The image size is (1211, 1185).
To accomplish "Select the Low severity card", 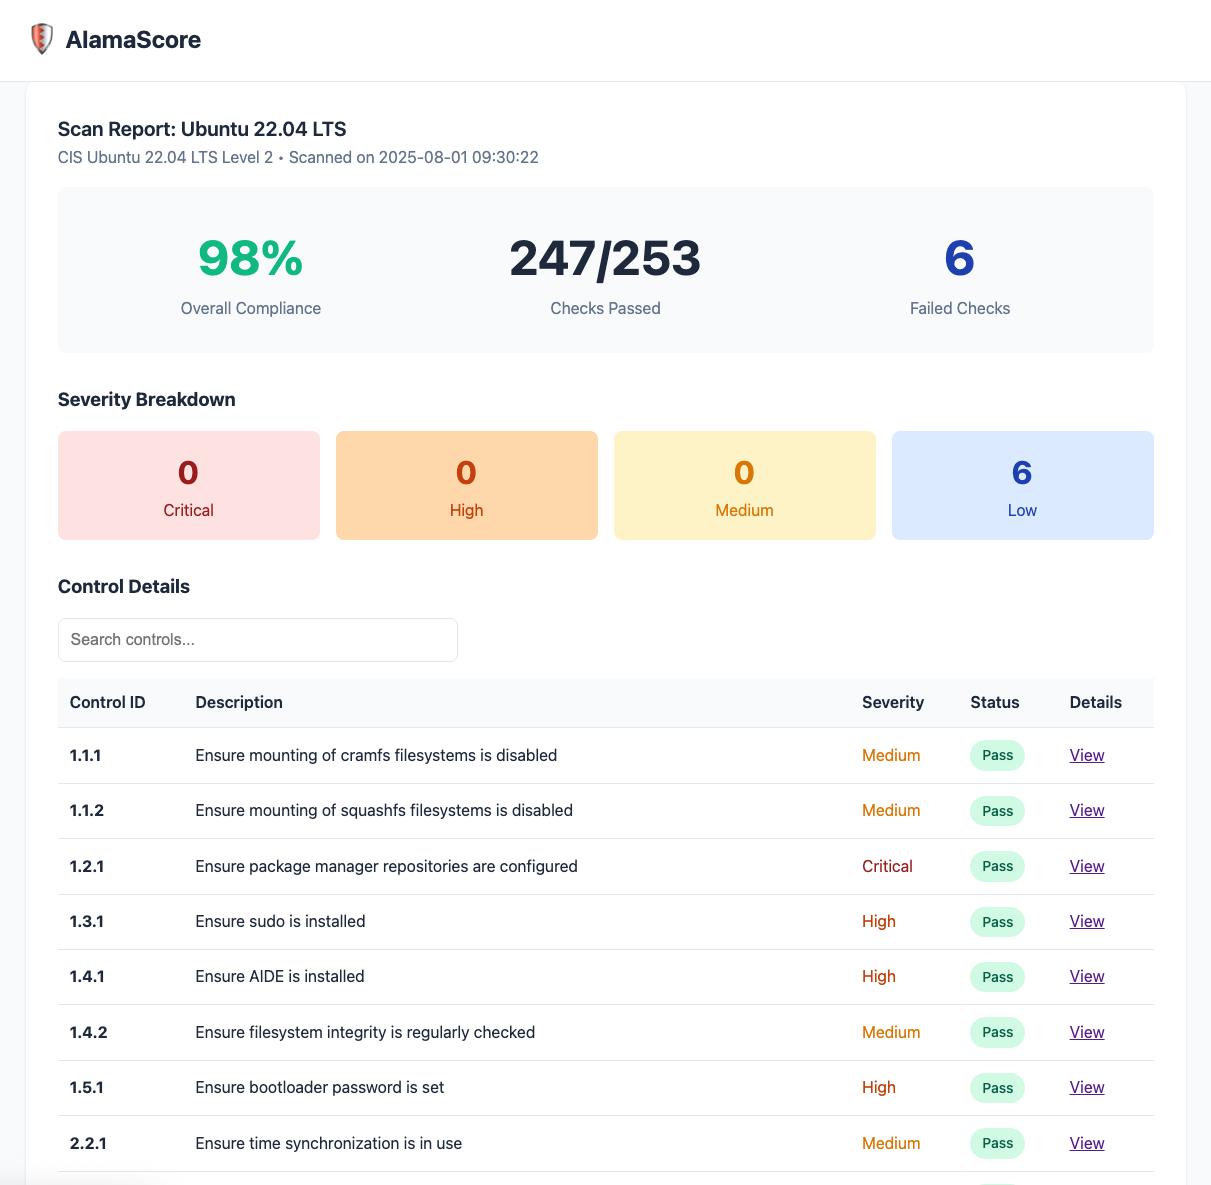I will [x=1023, y=486].
